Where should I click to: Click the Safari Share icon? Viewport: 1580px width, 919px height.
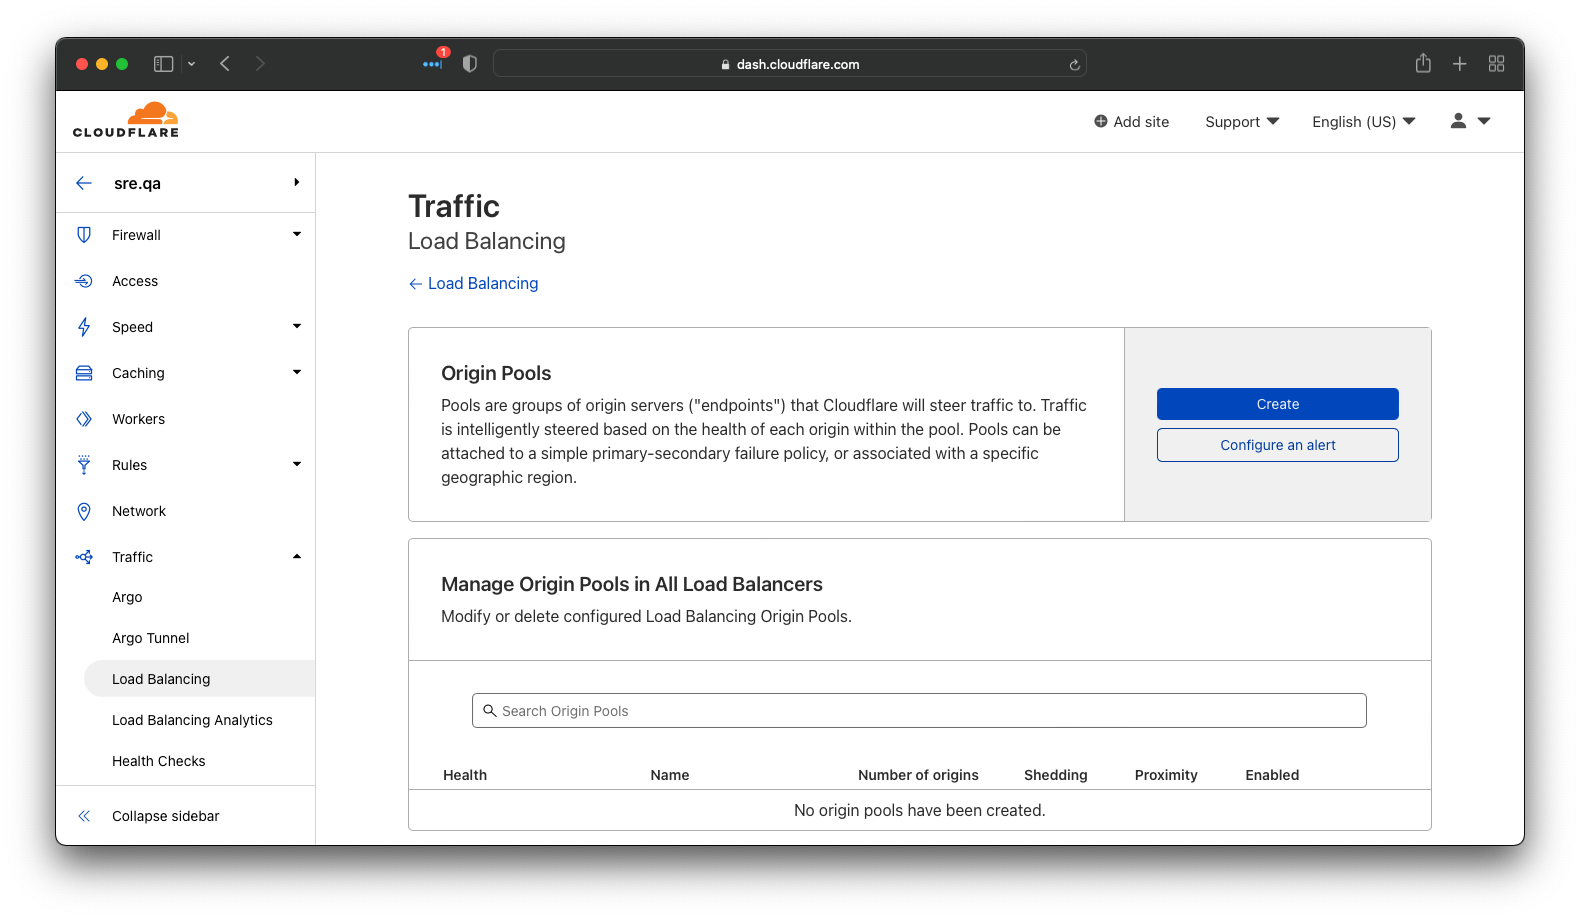pyautogui.click(x=1423, y=63)
